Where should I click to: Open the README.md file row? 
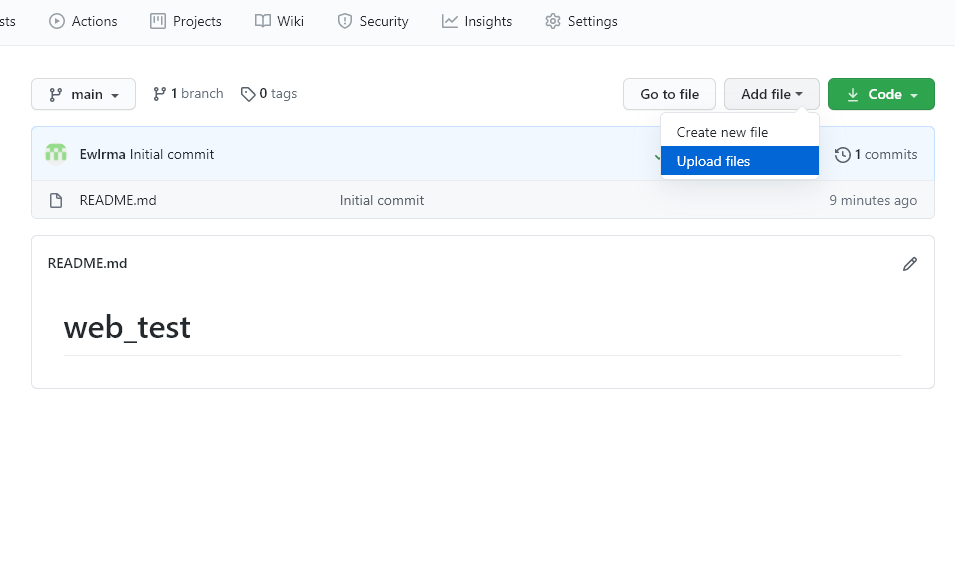[483, 200]
